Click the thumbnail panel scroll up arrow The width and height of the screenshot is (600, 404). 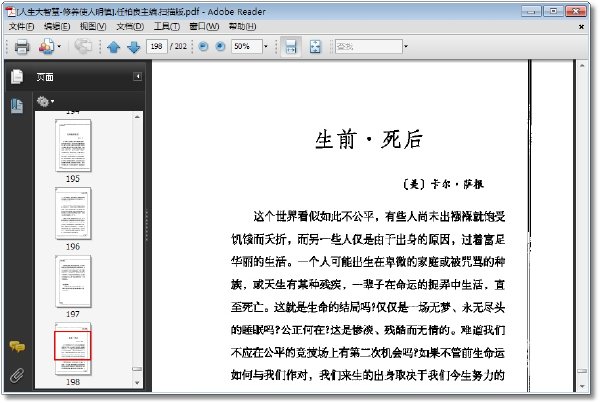tap(137, 117)
